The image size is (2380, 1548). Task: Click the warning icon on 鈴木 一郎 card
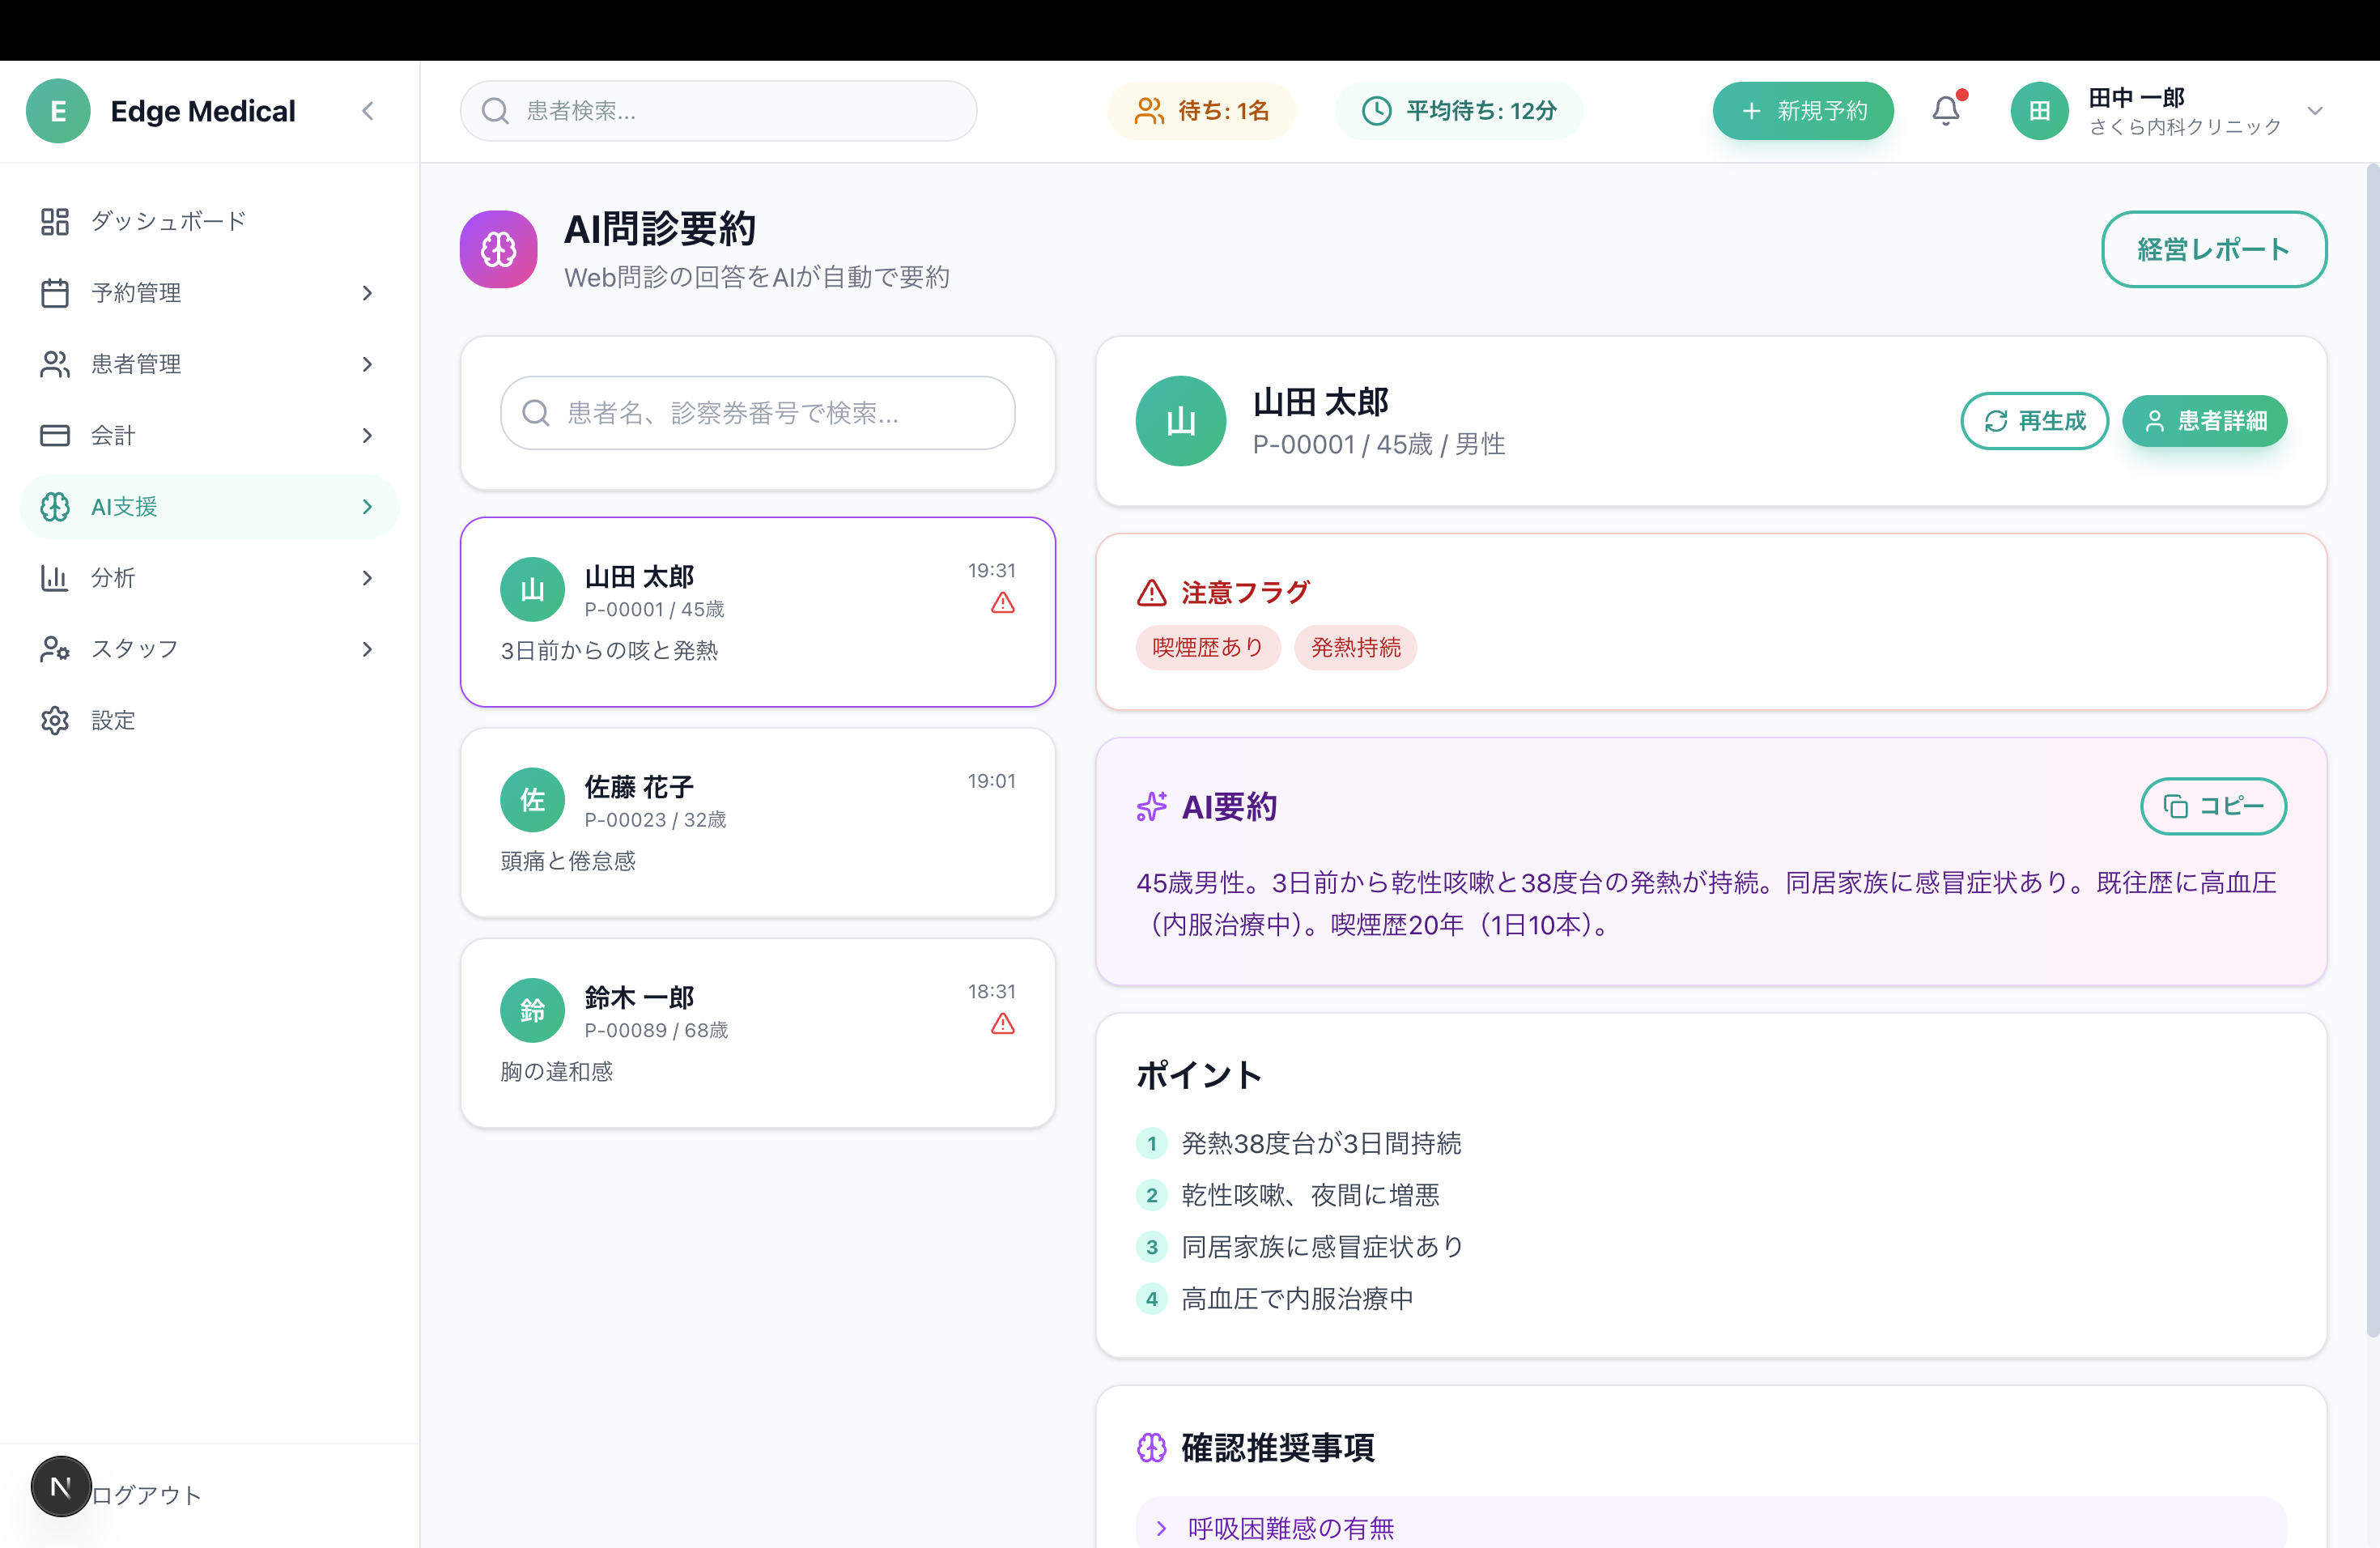1002,1024
